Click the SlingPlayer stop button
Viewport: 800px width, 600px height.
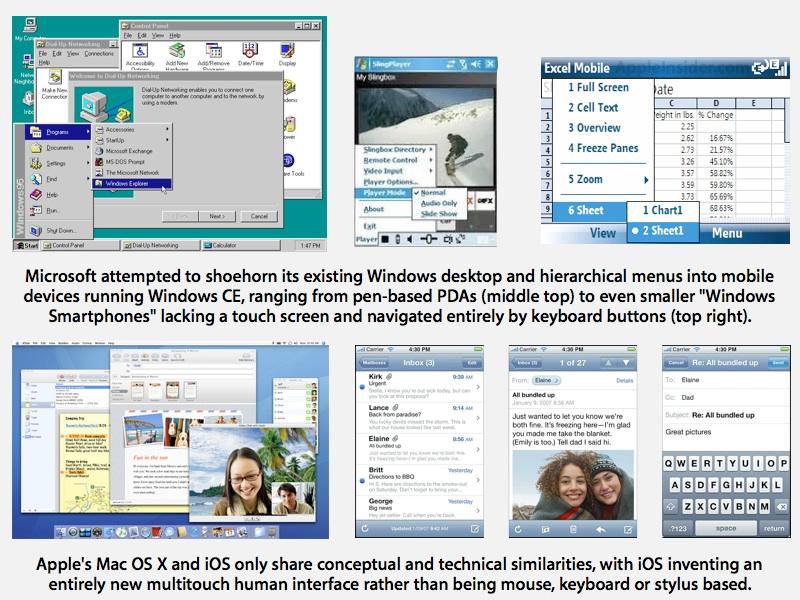385,239
